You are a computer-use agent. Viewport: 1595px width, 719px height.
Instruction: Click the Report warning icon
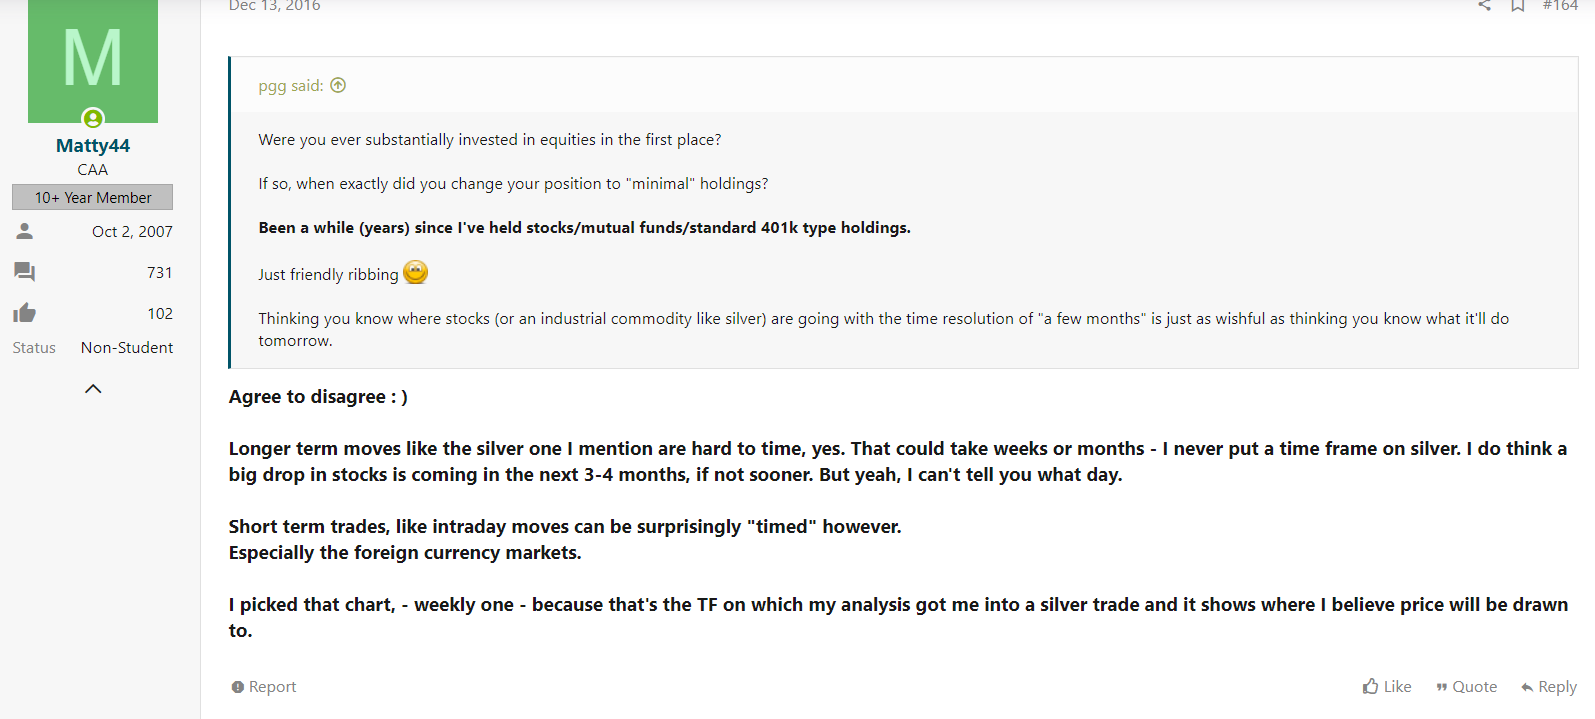tap(238, 687)
